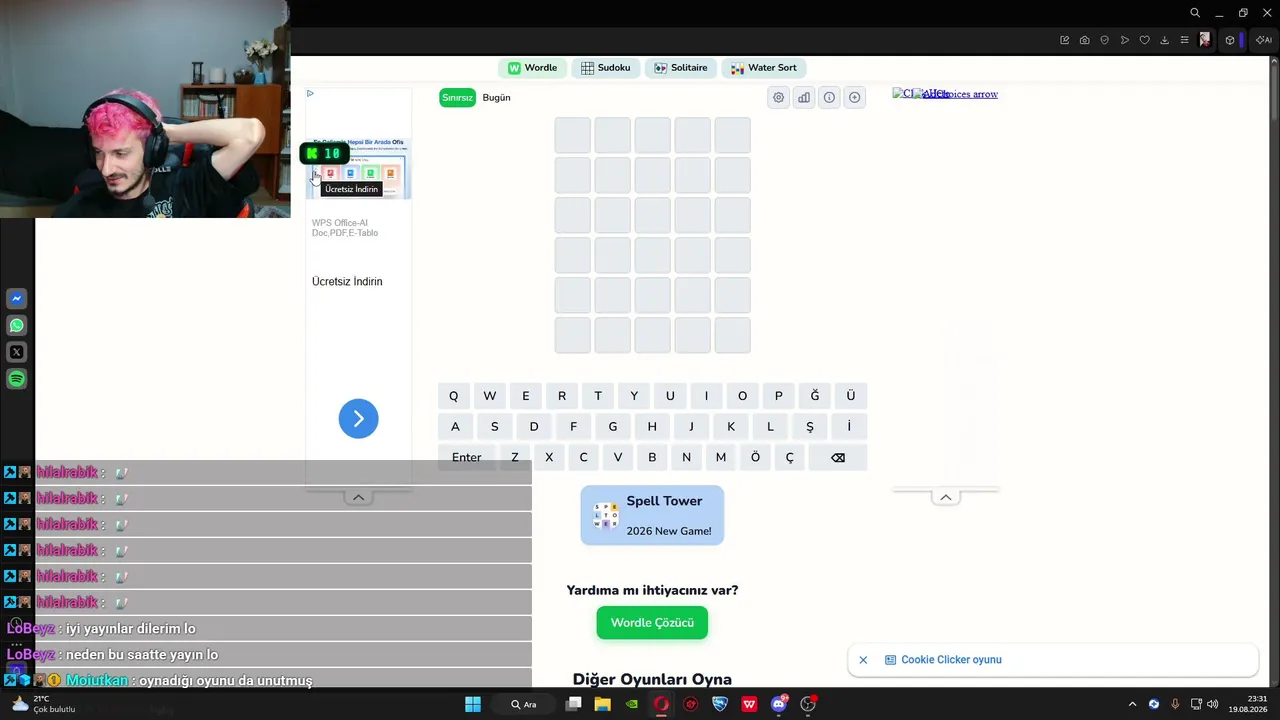Switch to the Bugün mode
Screen dimensions: 1280x720
tap(496, 97)
